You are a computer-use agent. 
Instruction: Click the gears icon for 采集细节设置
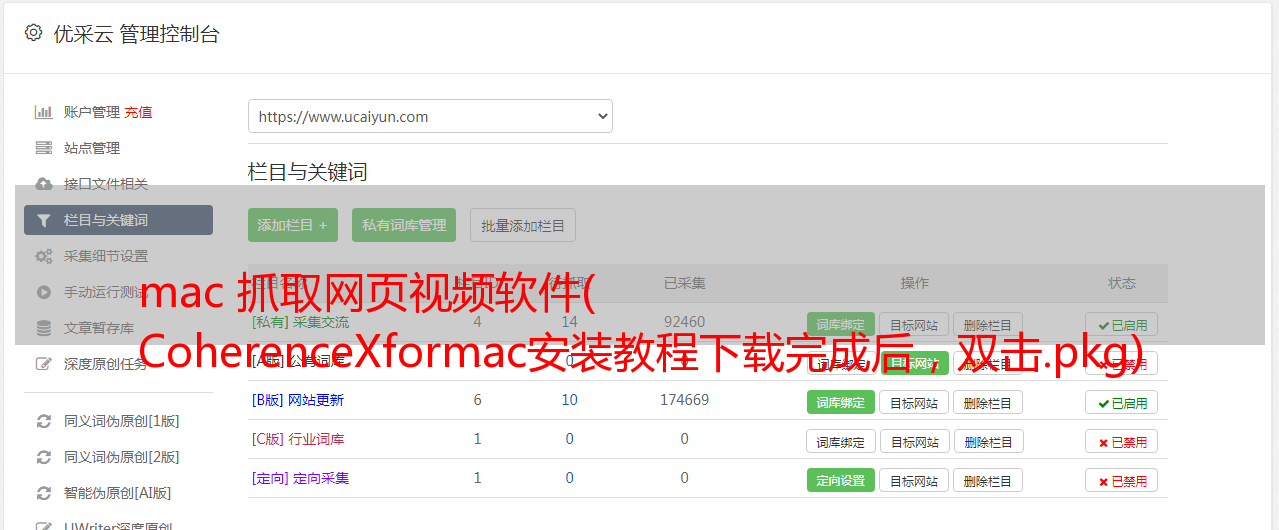pos(44,256)
